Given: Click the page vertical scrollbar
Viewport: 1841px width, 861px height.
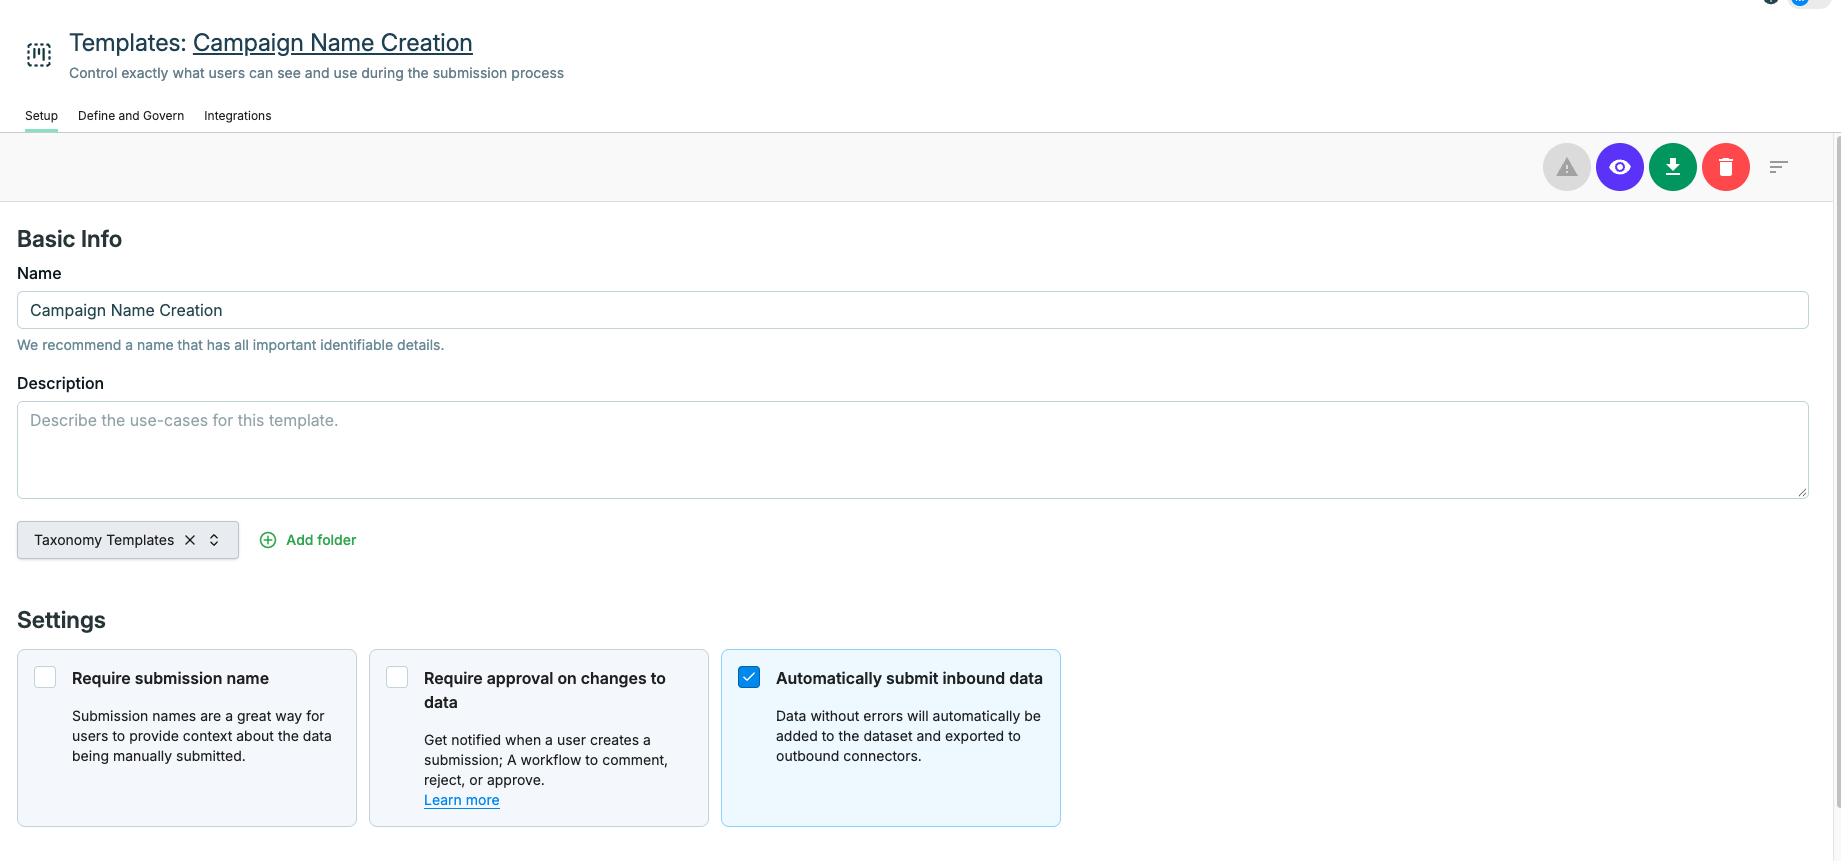Looking at the screenshot, I should (x=1837, y=470).
